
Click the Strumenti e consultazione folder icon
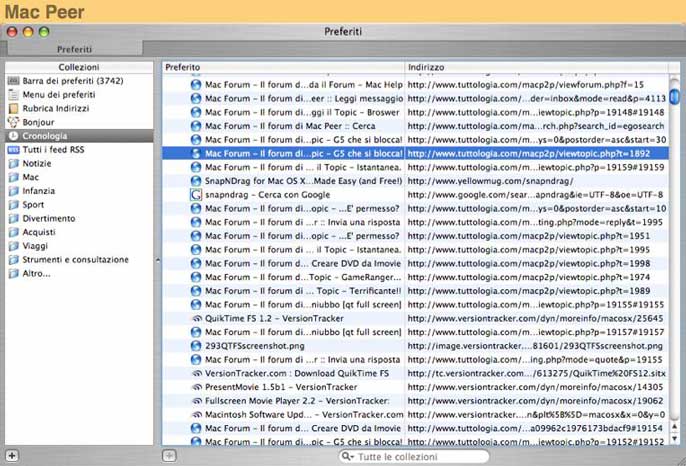coord(14,259)
